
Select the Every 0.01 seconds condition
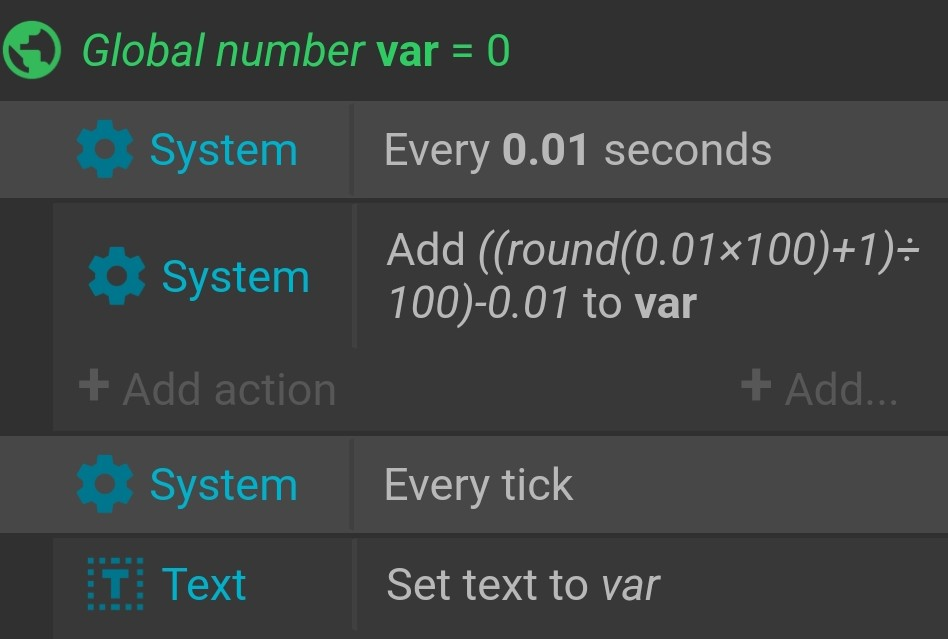coord(578,150)
